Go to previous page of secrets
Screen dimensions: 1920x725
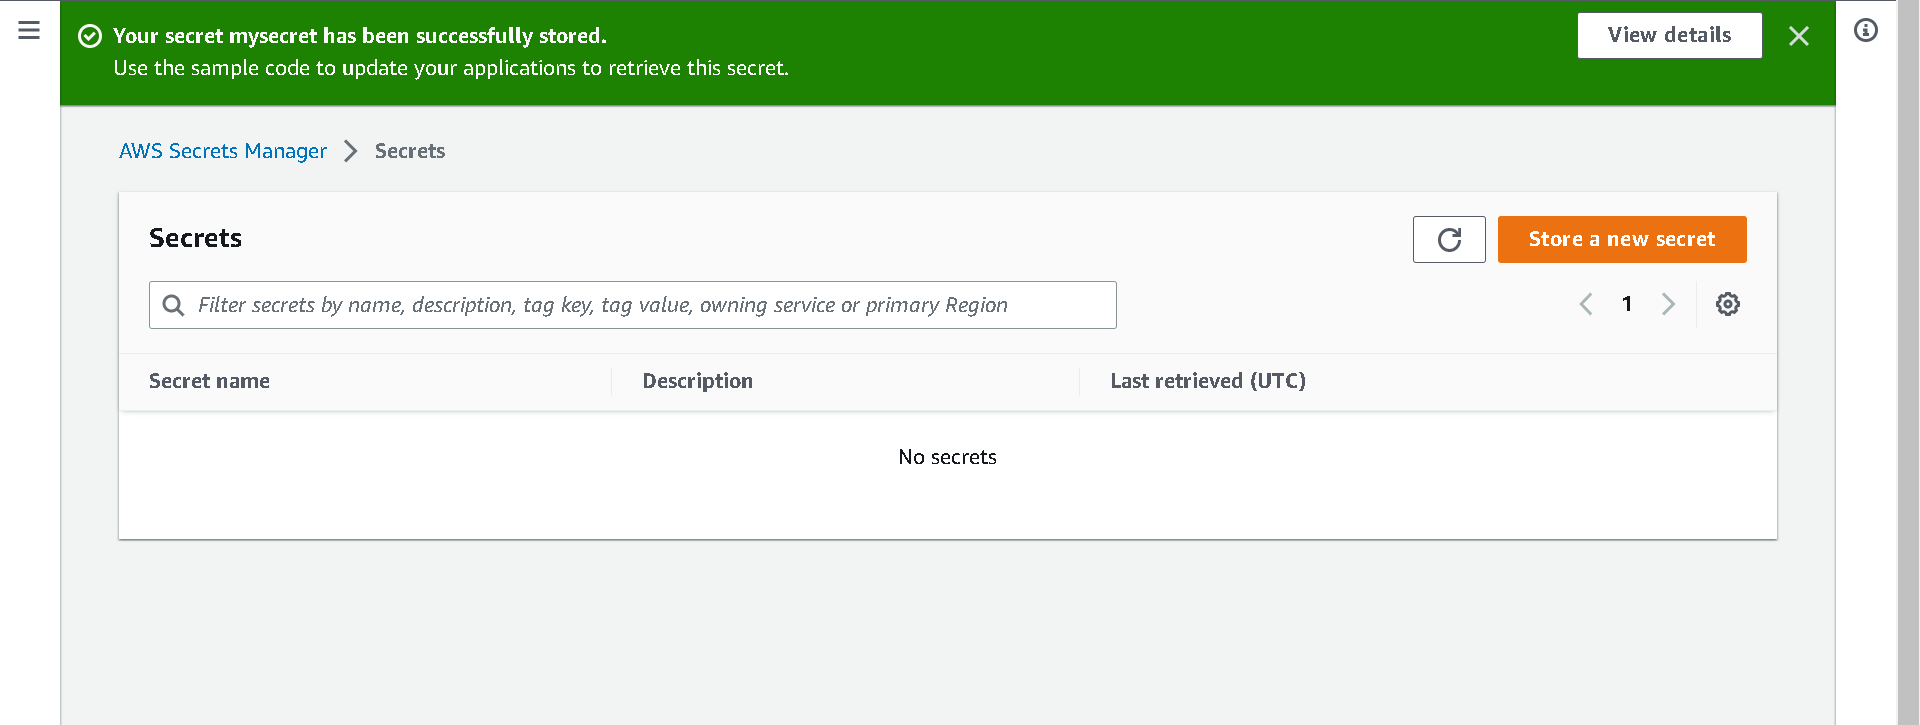[1586, 304]
